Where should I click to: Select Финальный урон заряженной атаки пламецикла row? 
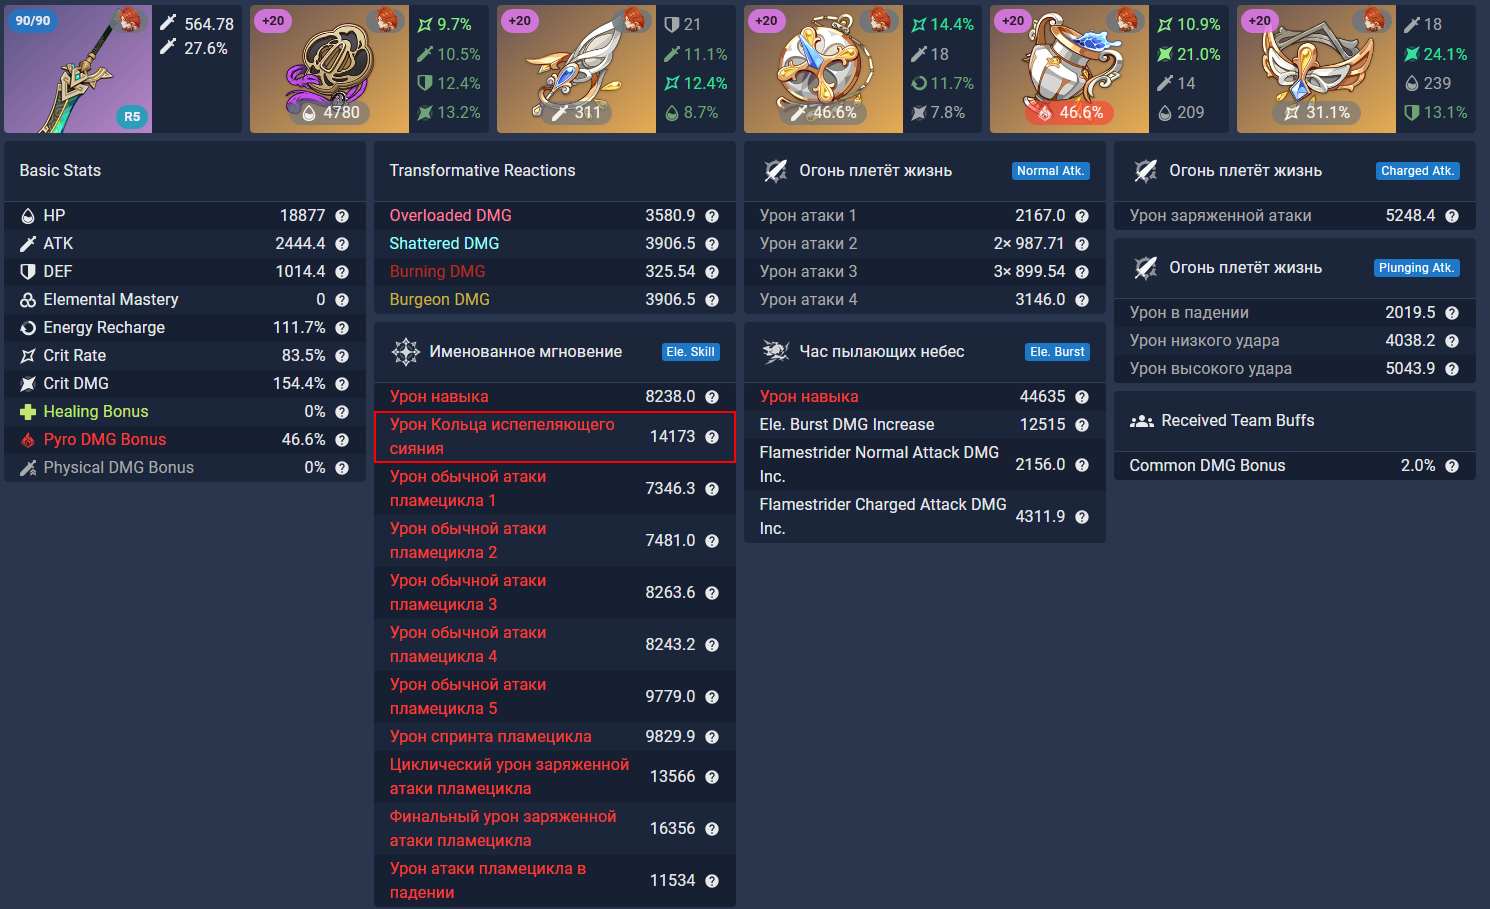tap(555, 829)
